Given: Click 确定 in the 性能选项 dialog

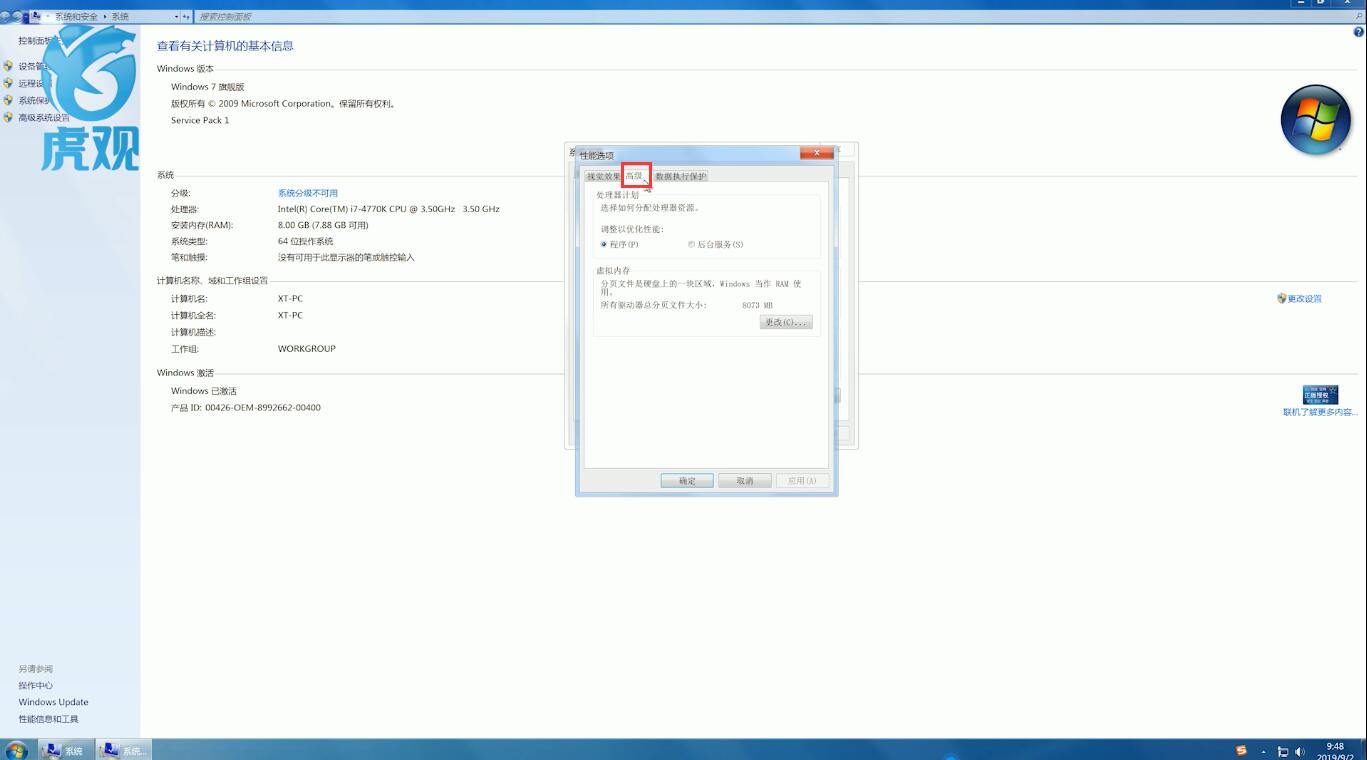Looking at the screenshot, I should click(x=687, y=481).
